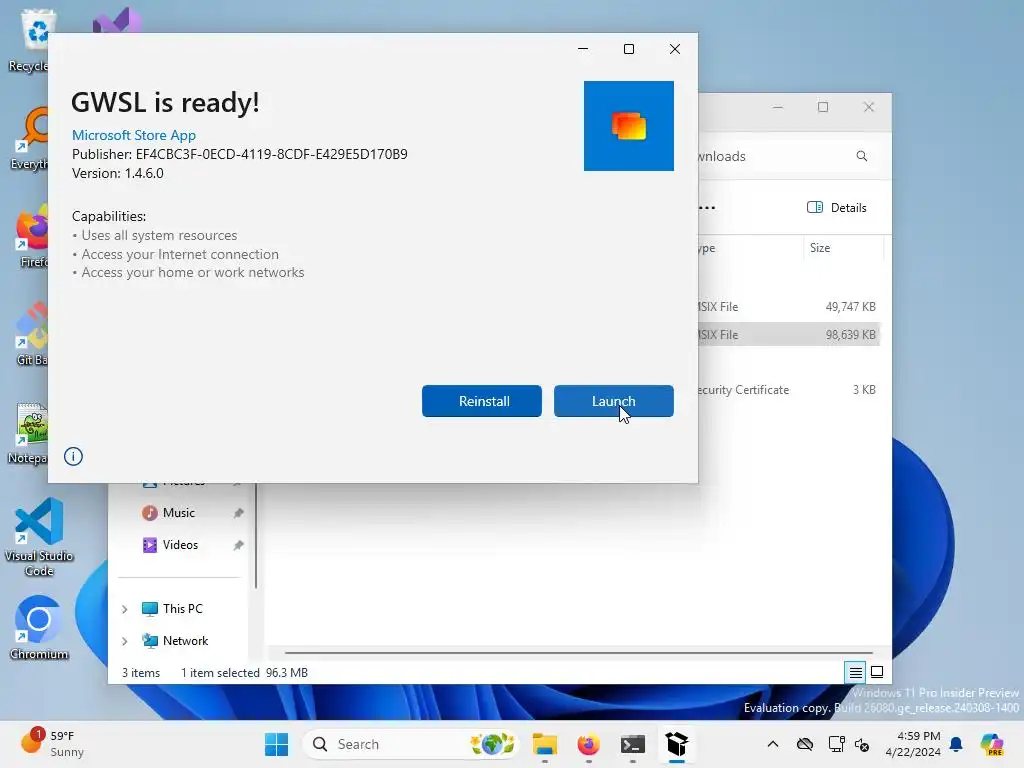The width and height of the screenshot is (1024, 768).
Task: Open clock and date 4:59 PM
Action: (x=912, y=744)
